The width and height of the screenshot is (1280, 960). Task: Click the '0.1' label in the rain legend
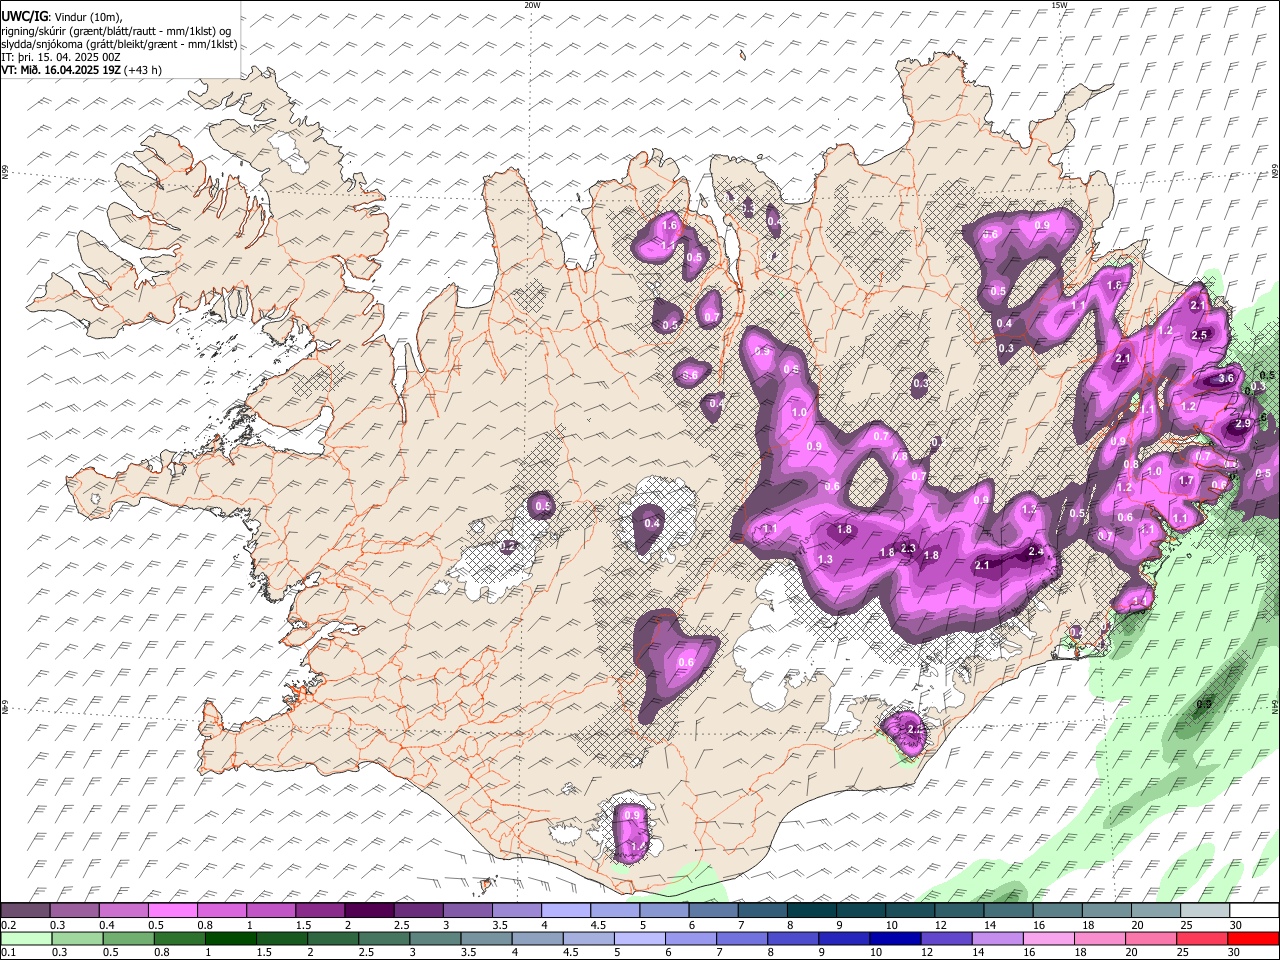tap(8, 952)
